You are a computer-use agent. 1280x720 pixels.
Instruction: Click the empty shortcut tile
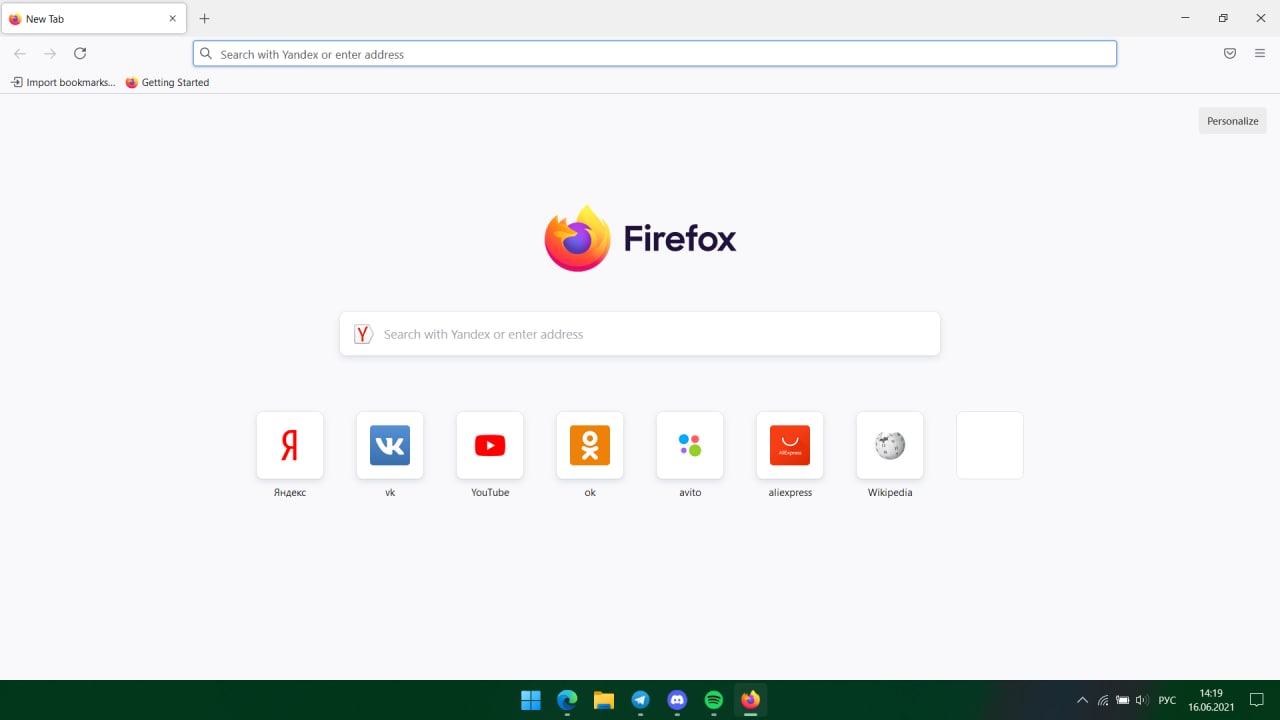990,445
